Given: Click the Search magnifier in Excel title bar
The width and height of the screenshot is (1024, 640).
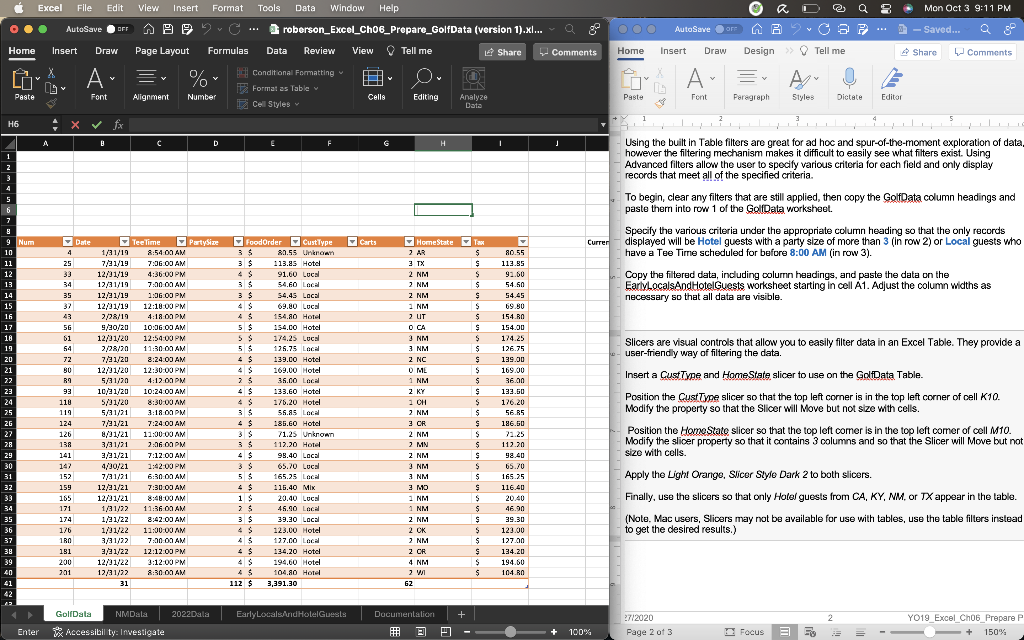Looking at the screenshot, I should pos(570,29).
